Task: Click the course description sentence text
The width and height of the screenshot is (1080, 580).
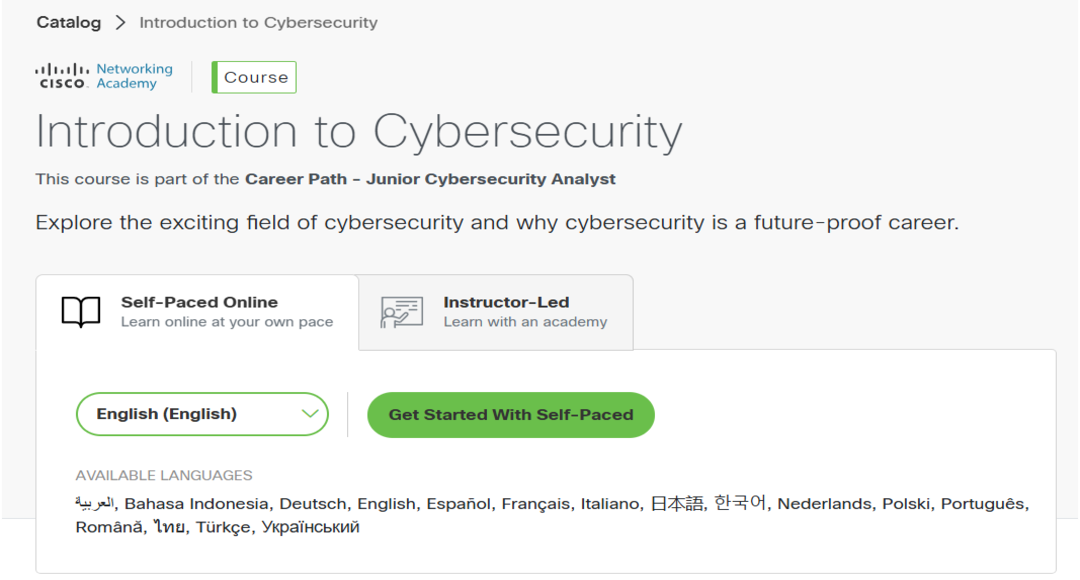Action: 497,222
